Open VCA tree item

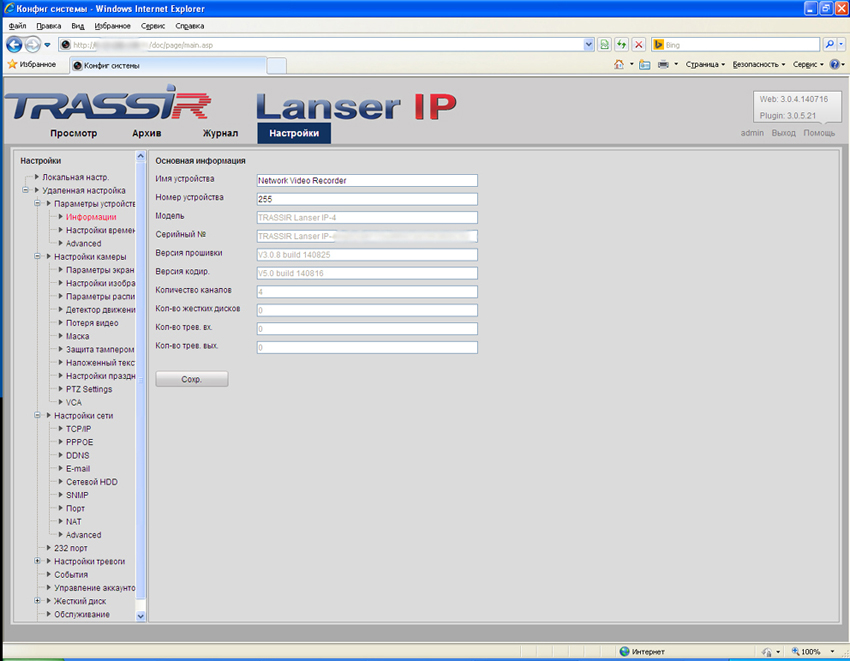point(74,402)
